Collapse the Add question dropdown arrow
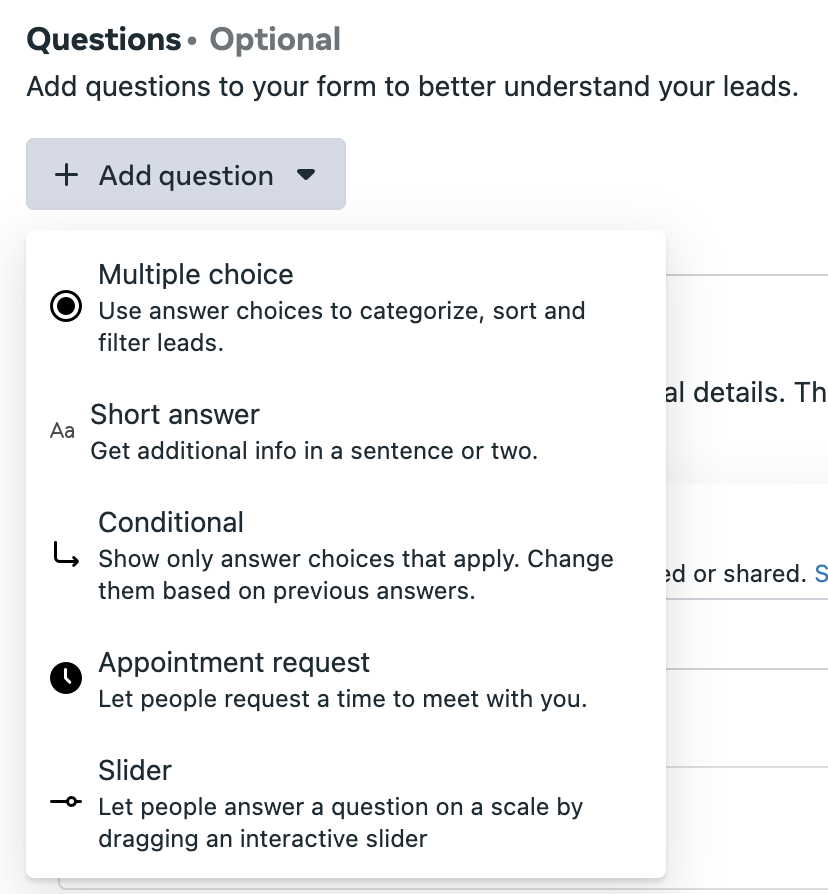 (306, 174)
